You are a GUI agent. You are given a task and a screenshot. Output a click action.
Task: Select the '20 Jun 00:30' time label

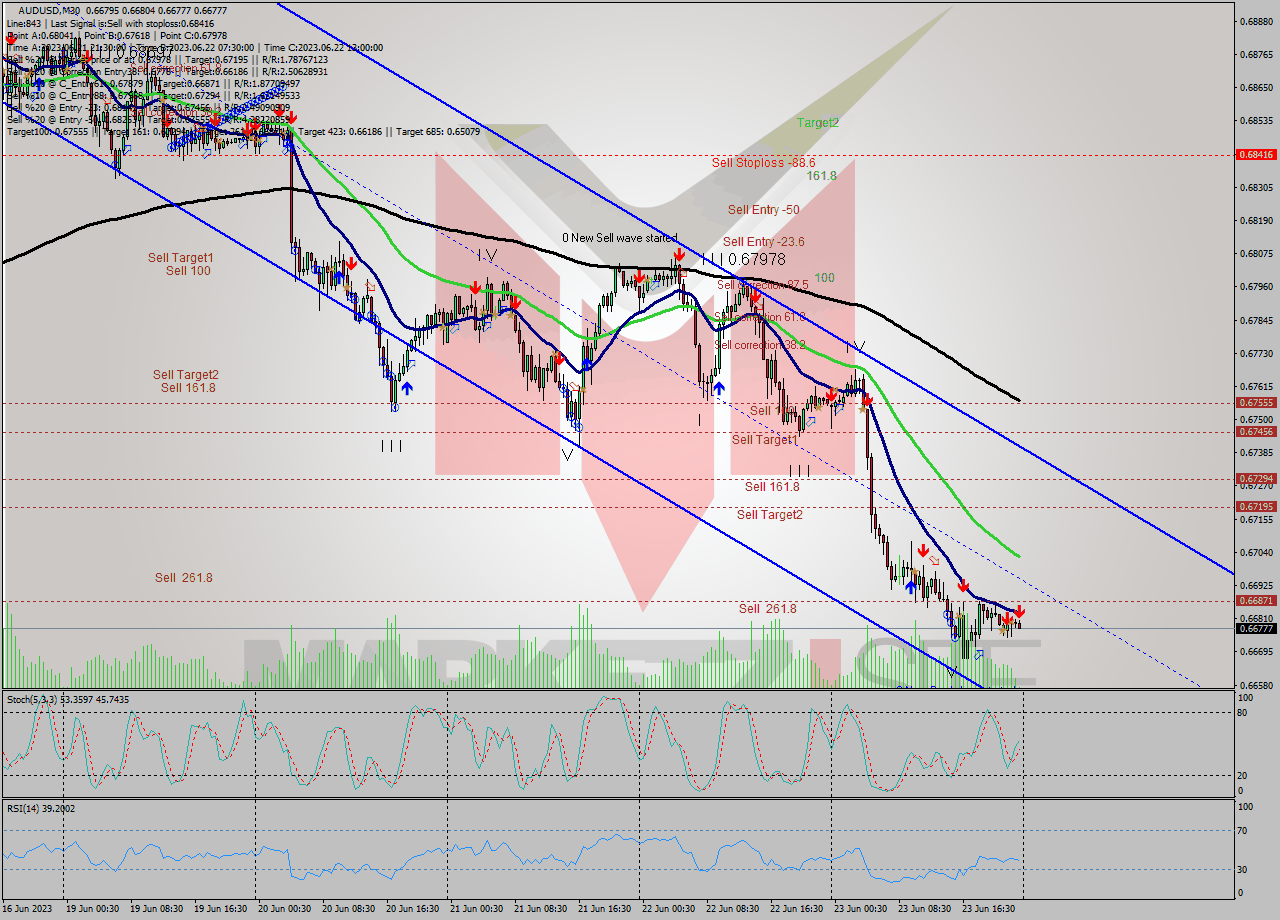[284, 909]
